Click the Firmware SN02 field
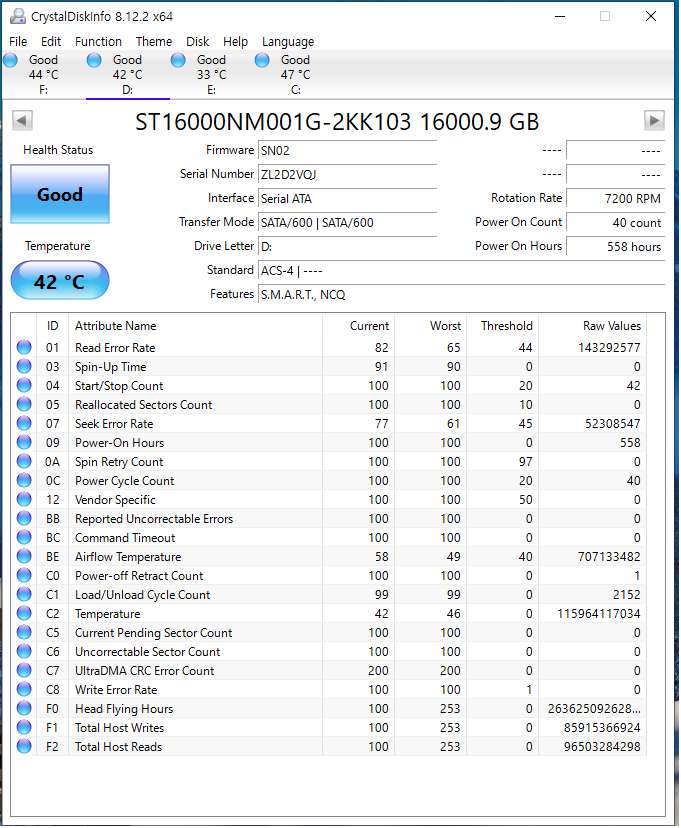This screenshot has height=828, width=681. point(347,150)
